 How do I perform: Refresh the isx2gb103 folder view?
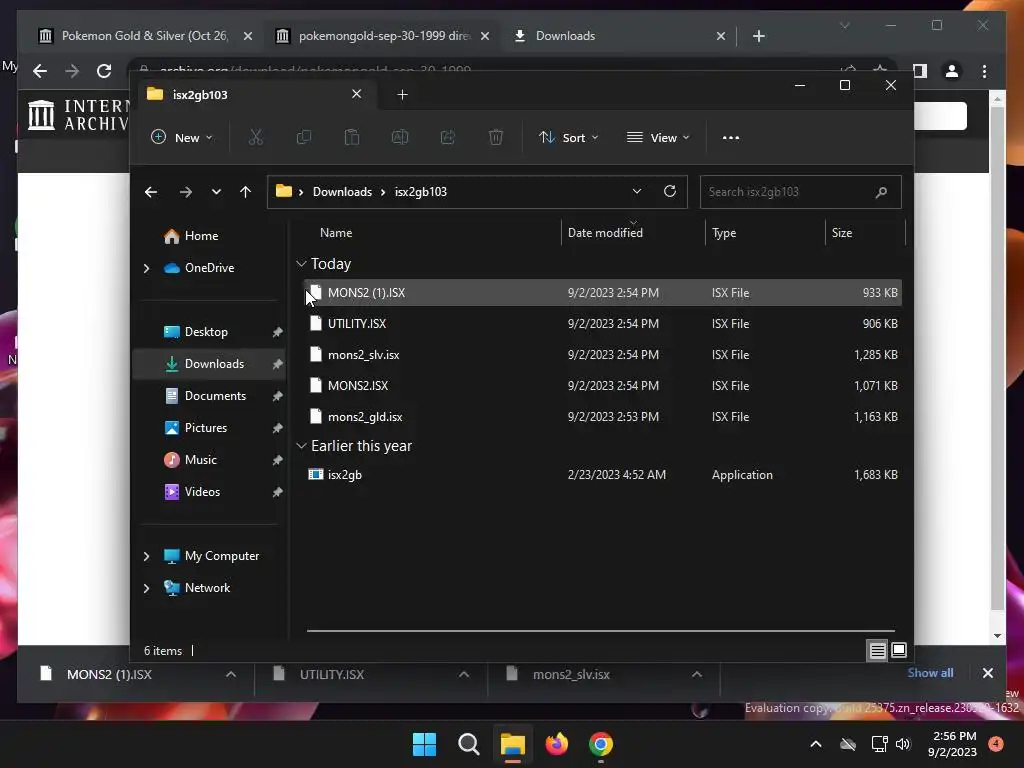670,191
